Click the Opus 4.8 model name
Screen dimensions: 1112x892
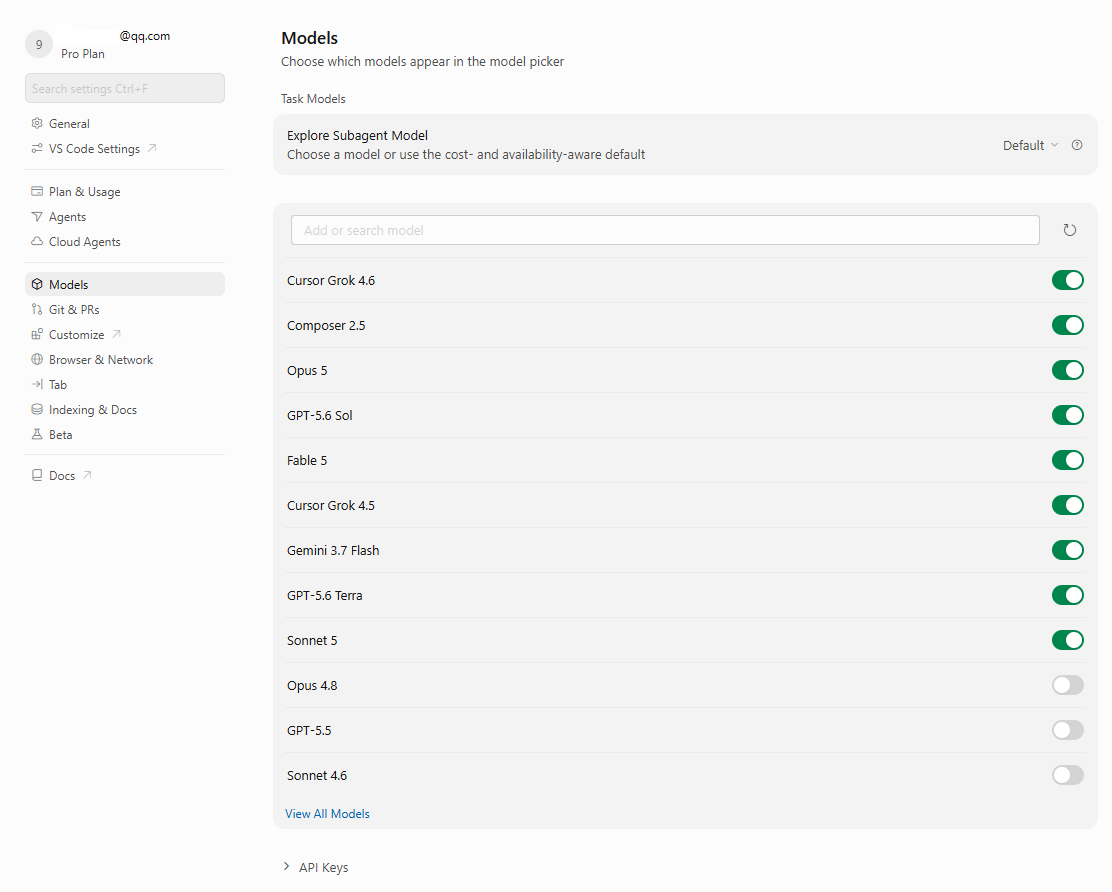(x=312, y=685)
